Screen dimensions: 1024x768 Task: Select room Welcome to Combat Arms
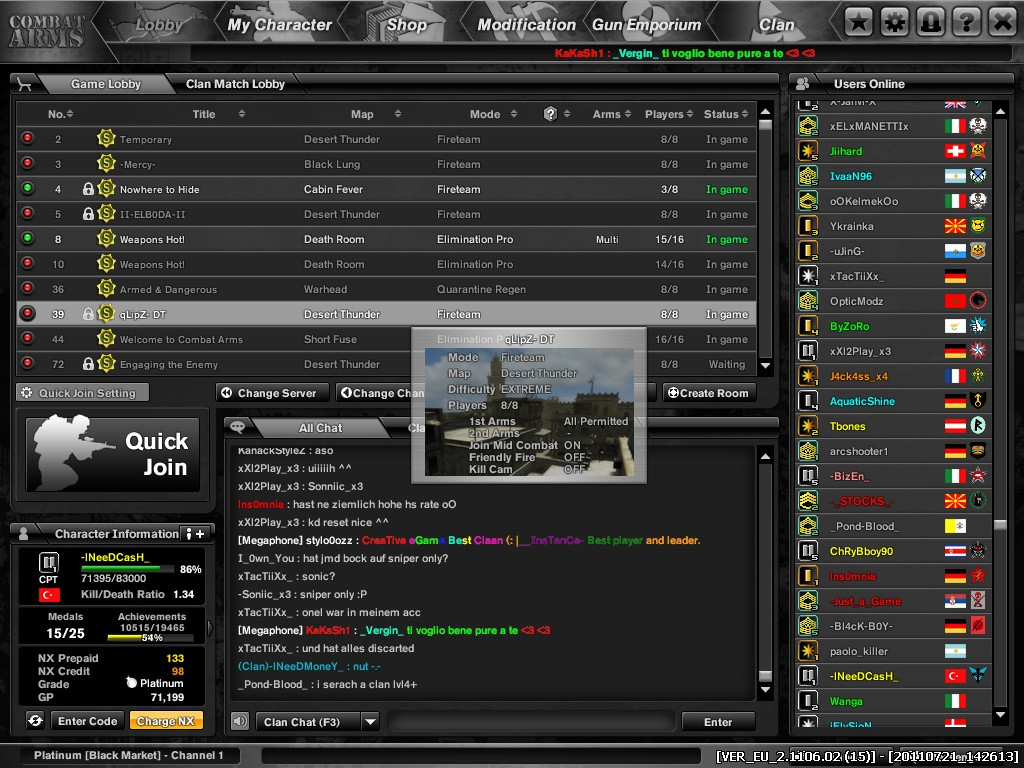387,339
